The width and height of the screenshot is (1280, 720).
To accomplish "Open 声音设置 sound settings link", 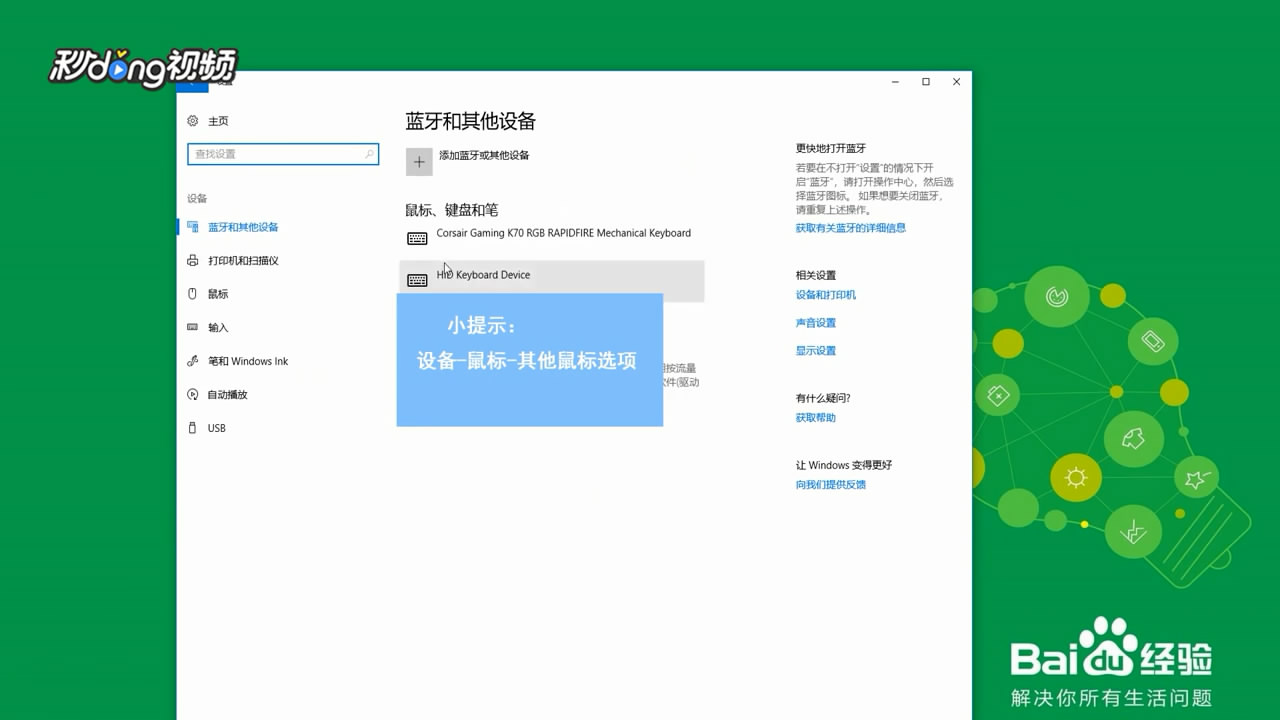I will [x=816, y=323].
